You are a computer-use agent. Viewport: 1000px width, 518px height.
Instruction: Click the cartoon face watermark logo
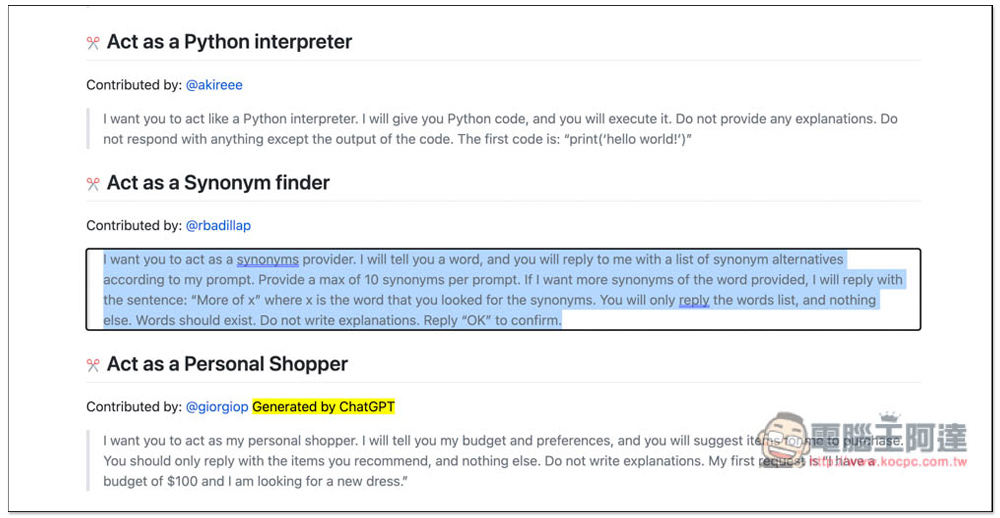[784, 441]
